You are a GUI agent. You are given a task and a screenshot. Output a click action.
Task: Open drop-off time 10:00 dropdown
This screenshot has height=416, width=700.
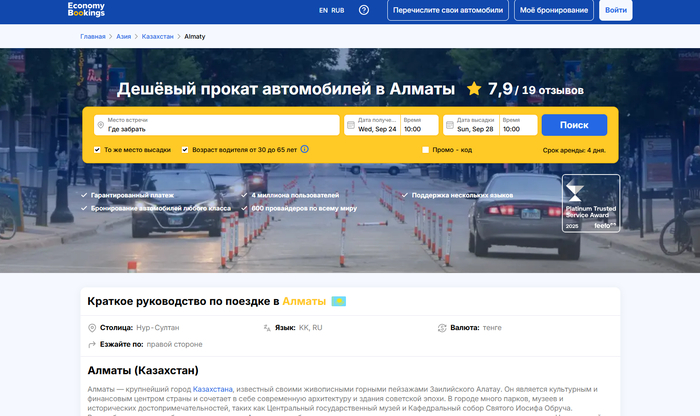(x=517, y=125)
